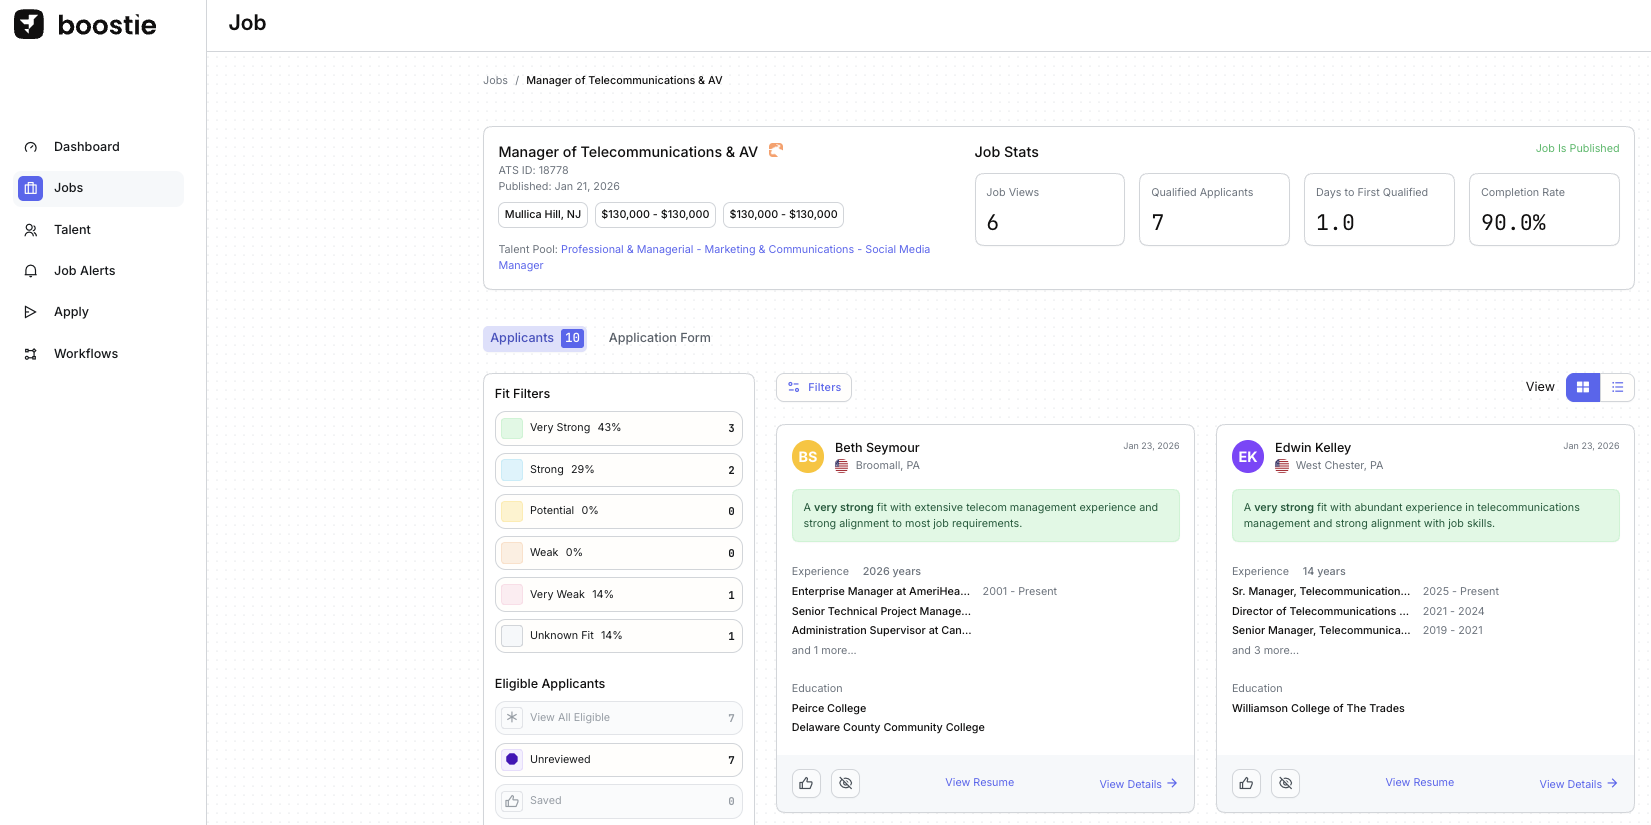Open the Talent section in sidebar
1651x825 pixels.
[x=72, y=230]
